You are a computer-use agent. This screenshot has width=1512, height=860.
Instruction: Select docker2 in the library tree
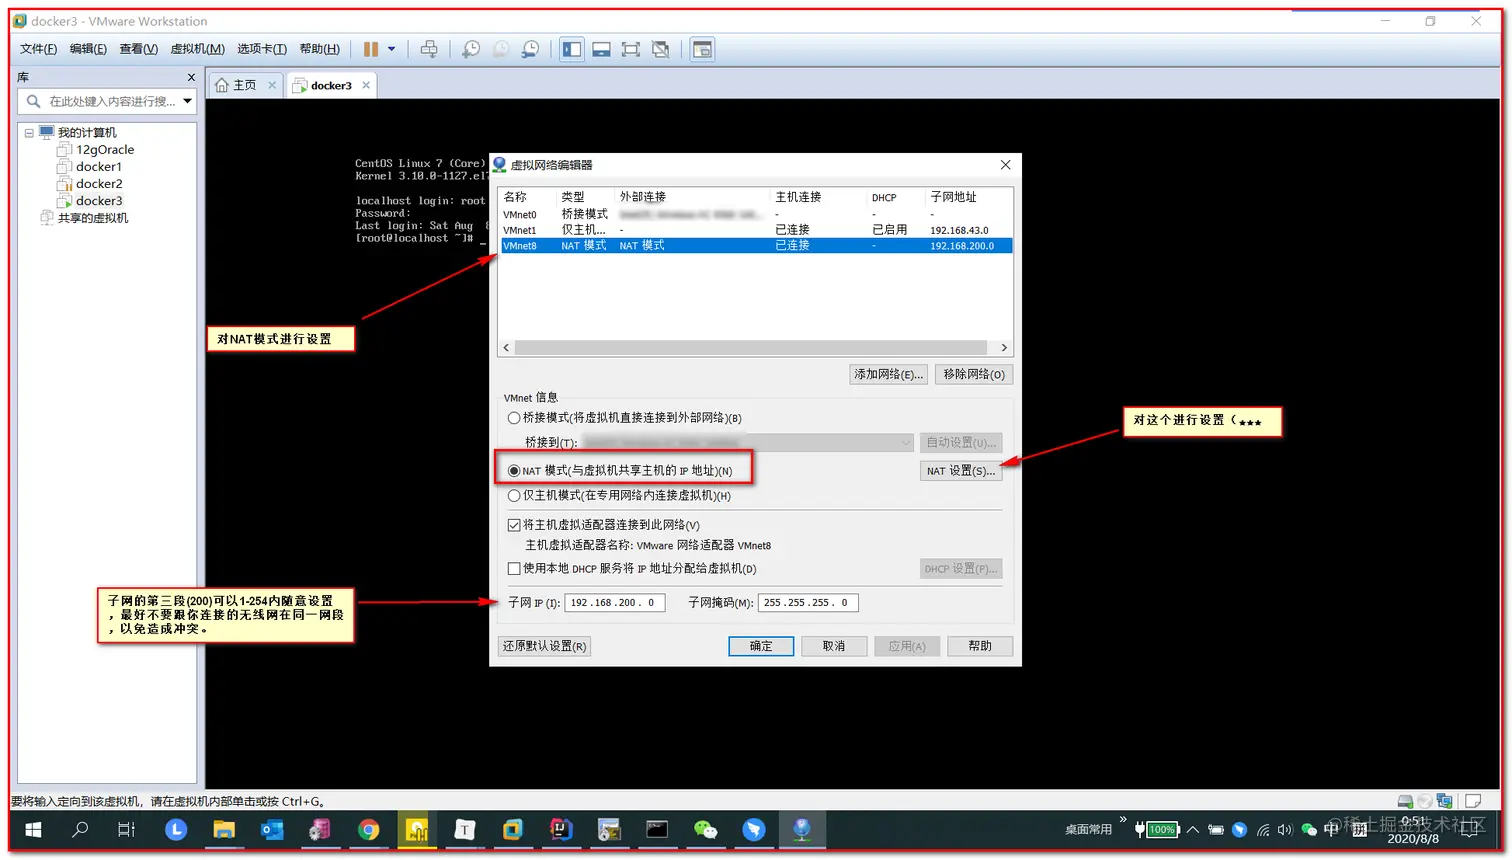(99, 184)
